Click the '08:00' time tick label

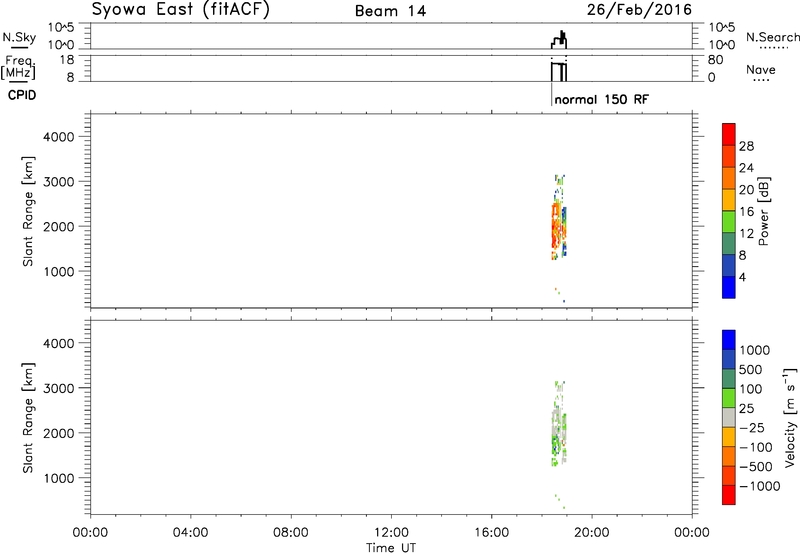[x=291, y=533]
